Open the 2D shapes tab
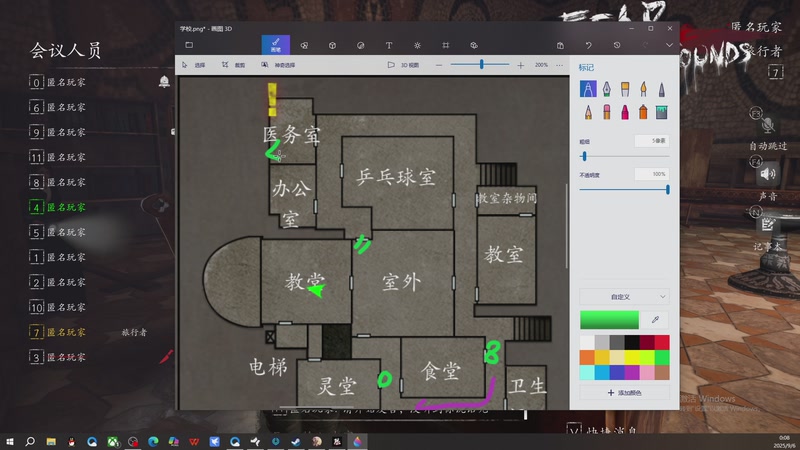 click(x=304, y=45)
